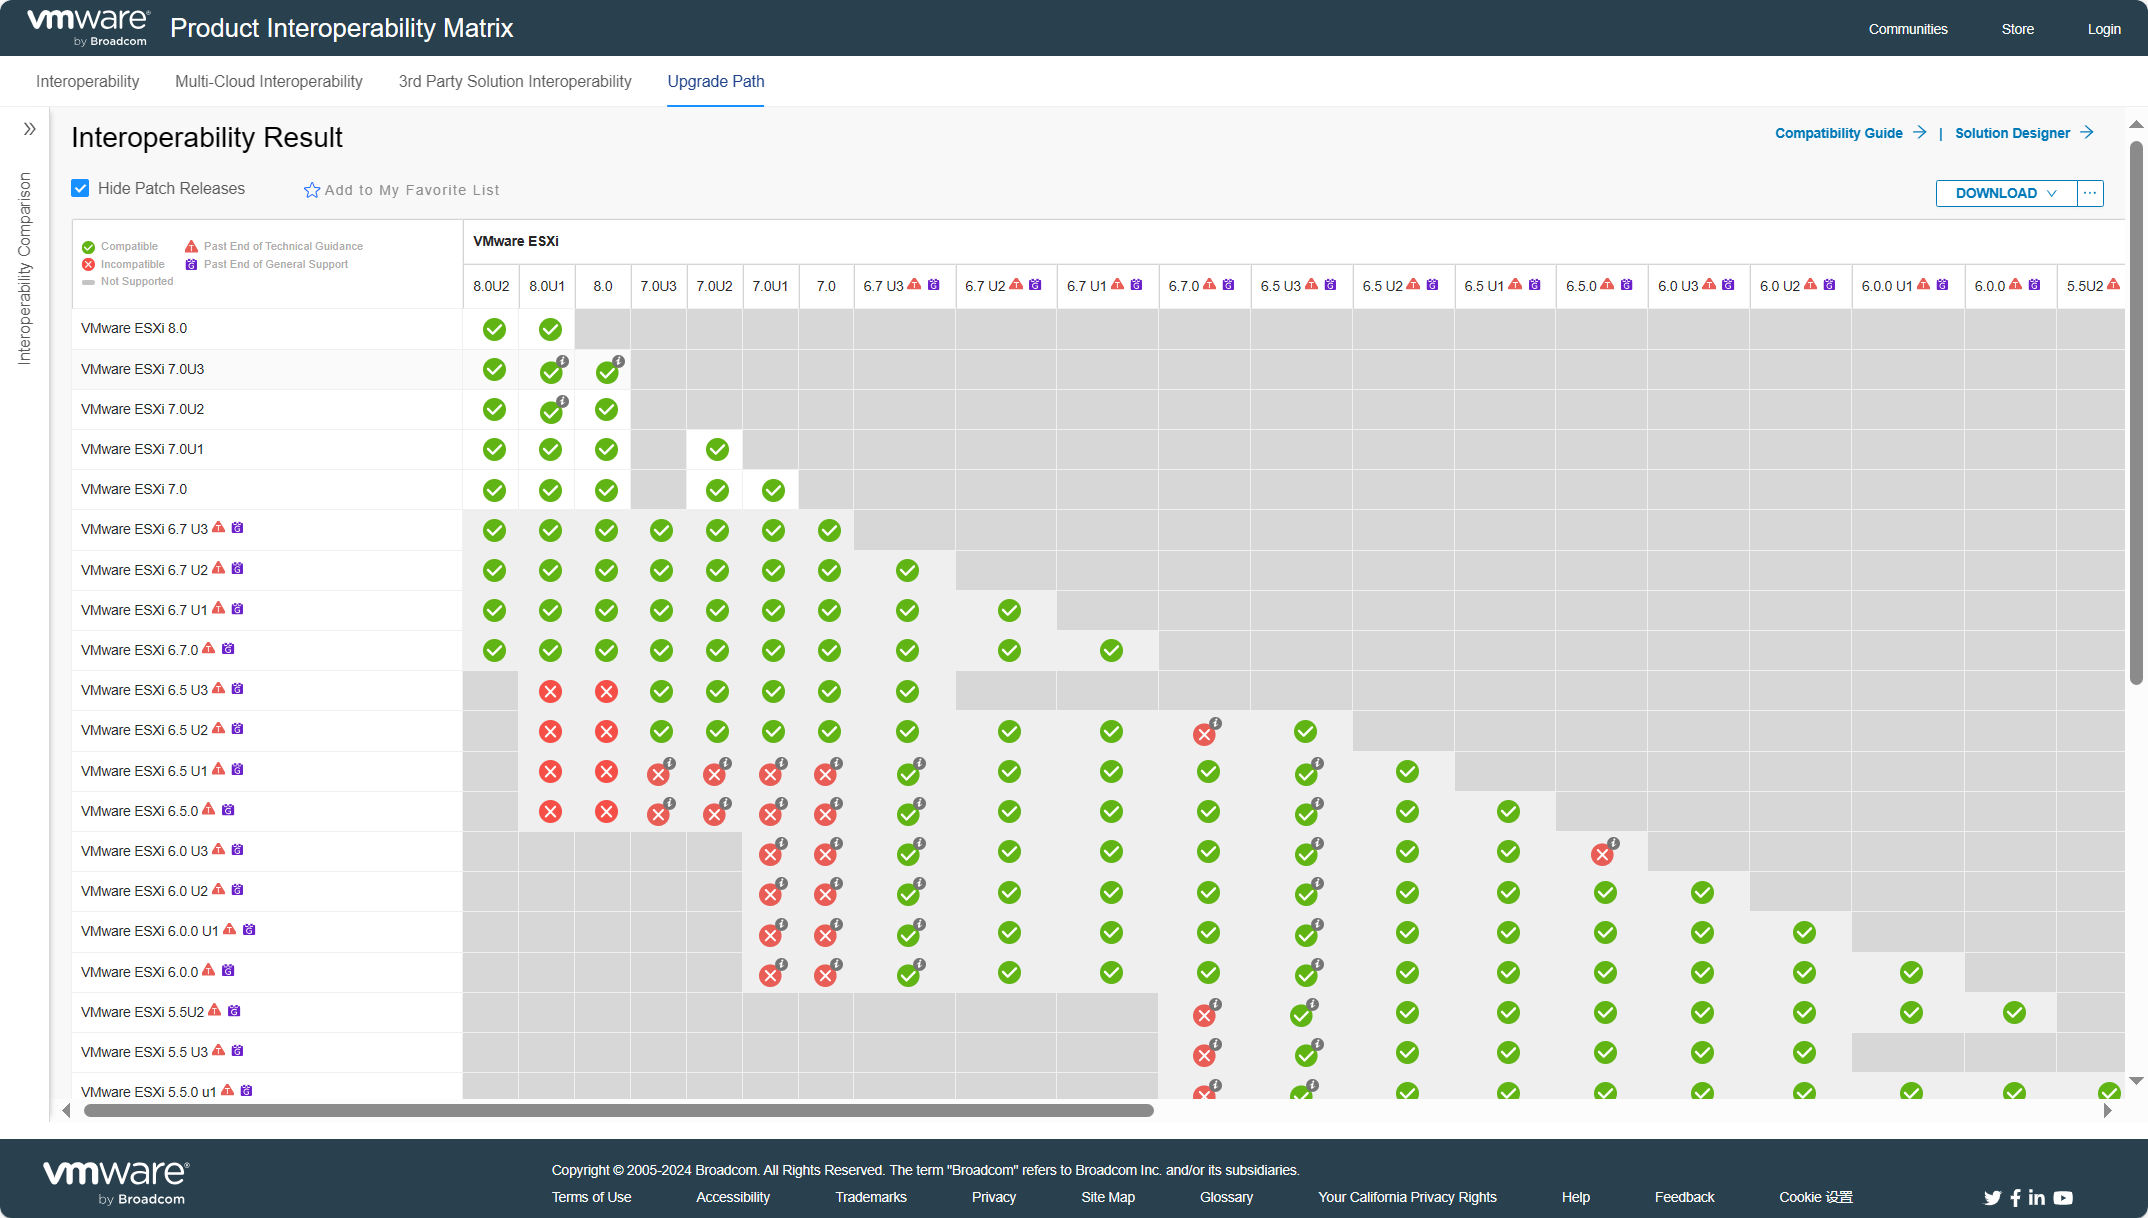The height and width of the screenshot is (1218, 2148).
Task: Open the DOWNLOAD dropdown
Action: [x=2006, y=193]
